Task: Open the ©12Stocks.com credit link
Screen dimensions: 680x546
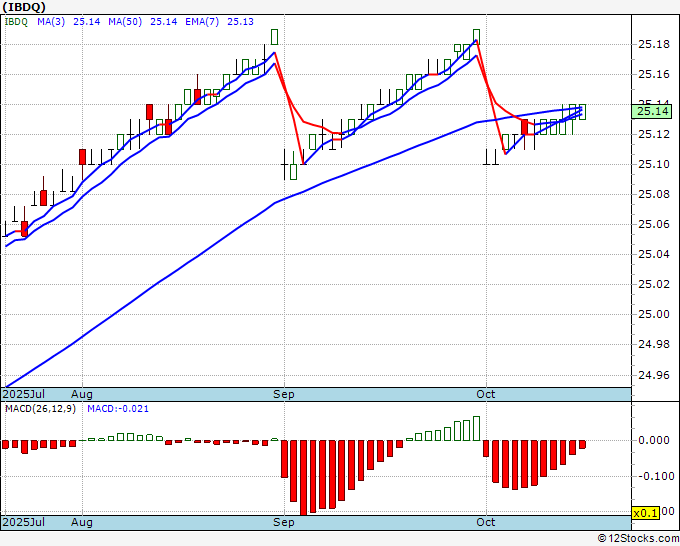Action: pyautogui.click(x=638, y=539)
